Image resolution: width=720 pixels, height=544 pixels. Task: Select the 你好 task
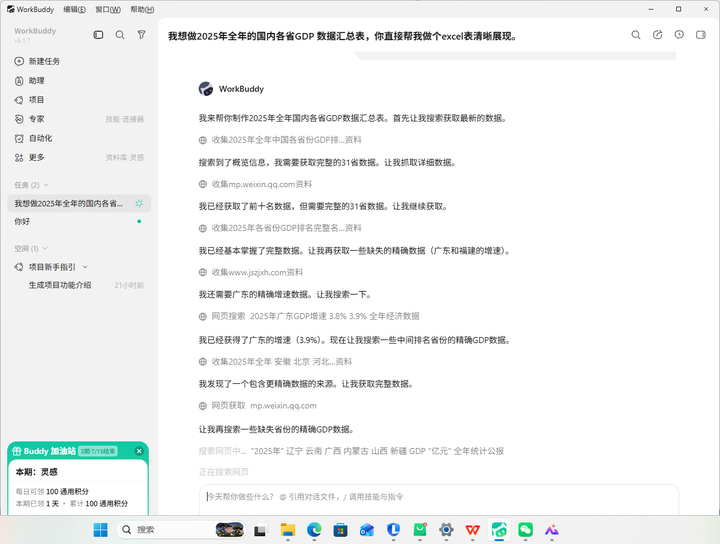click(x=79, y=221)
